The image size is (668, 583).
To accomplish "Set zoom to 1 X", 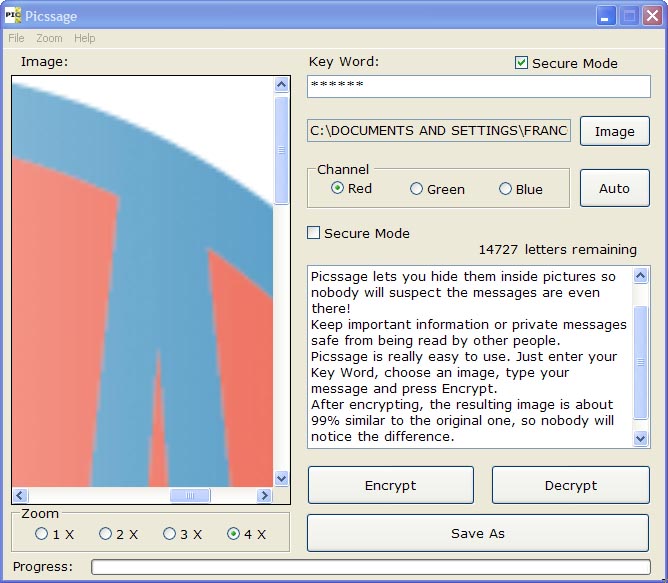I will [41, 534].
